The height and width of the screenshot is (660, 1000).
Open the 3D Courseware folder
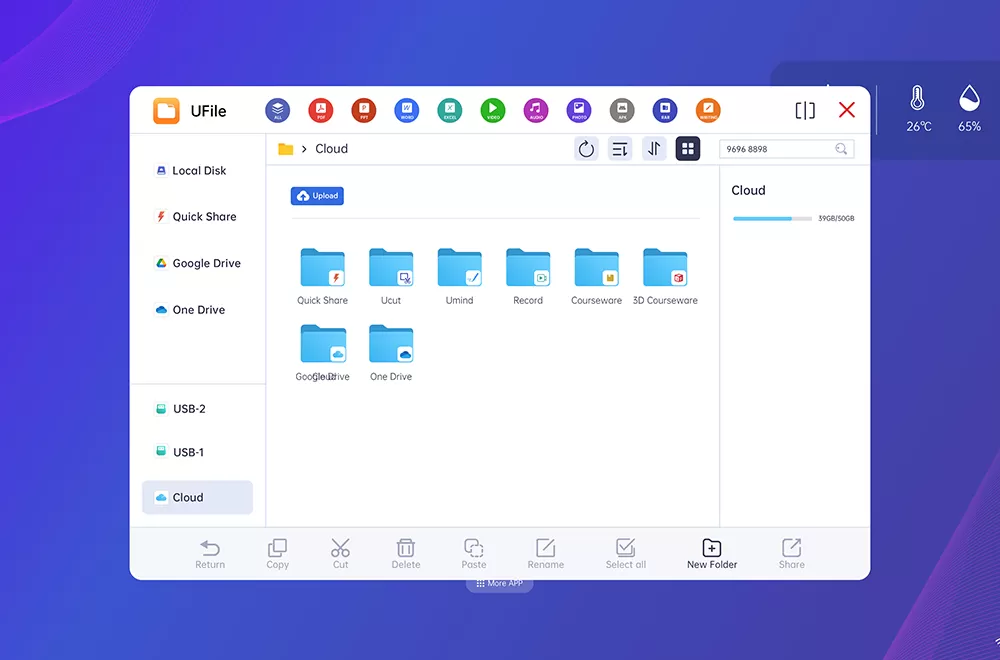tap(665, 276)
